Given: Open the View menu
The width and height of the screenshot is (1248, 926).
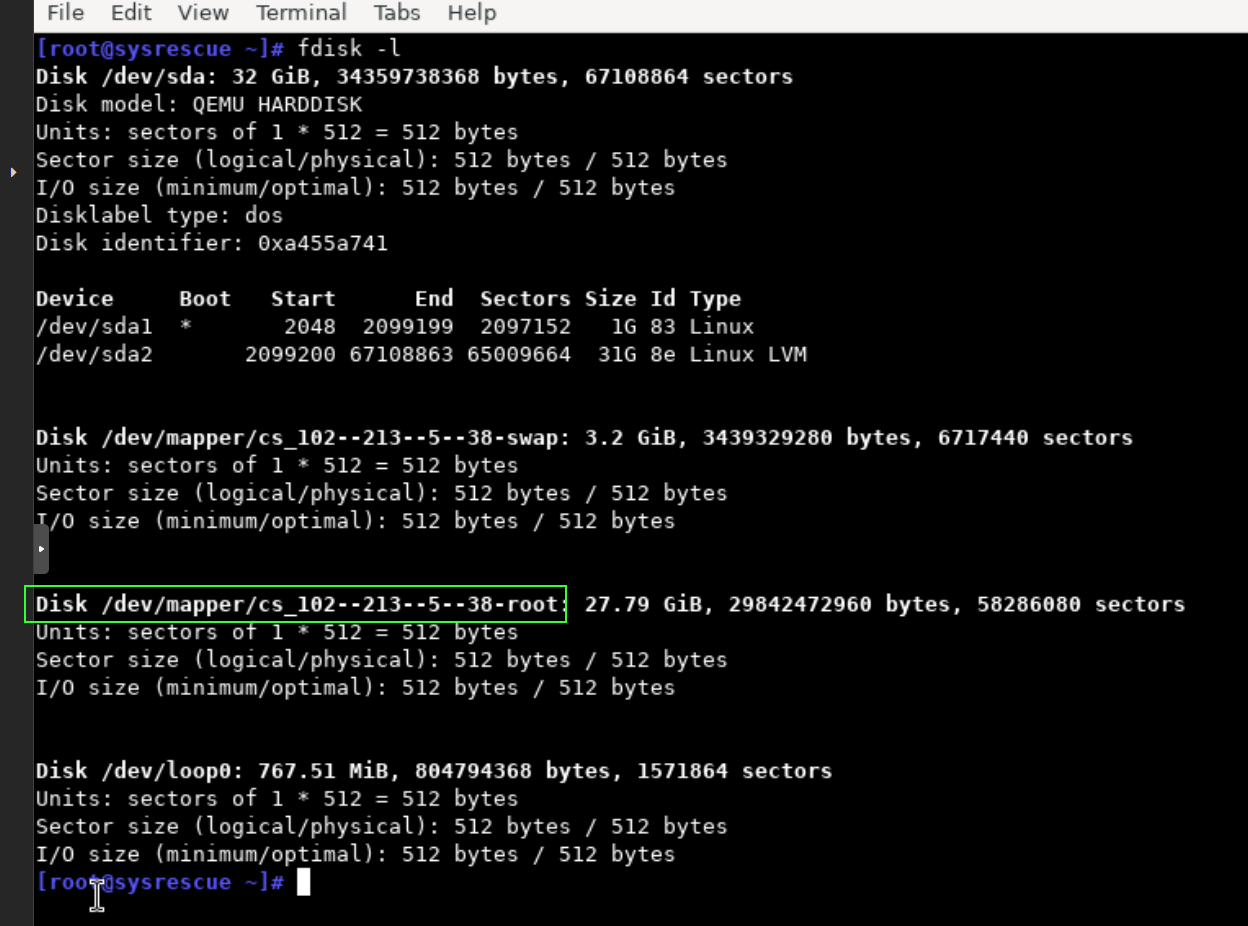Looking at the screenshot, I should (203, 13).
